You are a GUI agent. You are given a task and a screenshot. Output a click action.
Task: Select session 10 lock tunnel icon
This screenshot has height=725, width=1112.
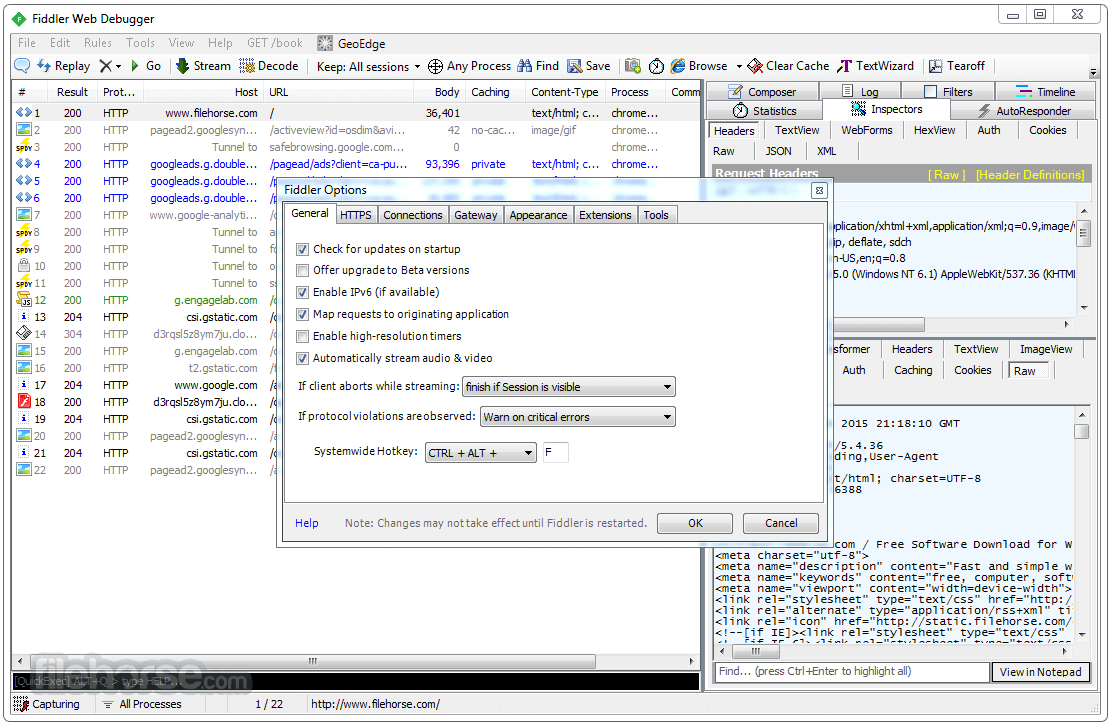point(23,266)
